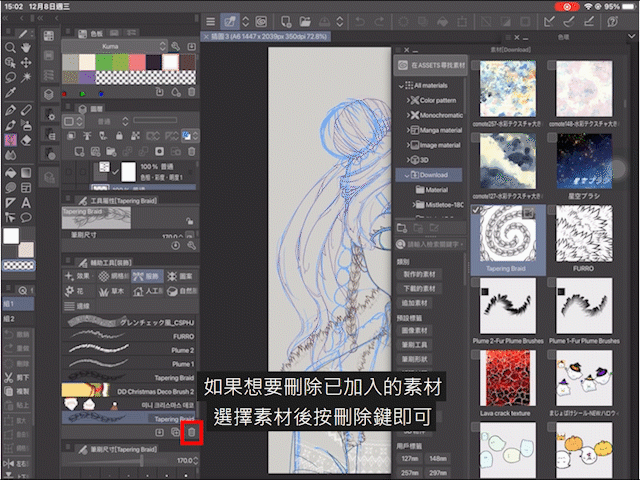Collapse the Download folder
Image resolution: width=640 pixels, height=480 pixels.
(x=407, y=175)
